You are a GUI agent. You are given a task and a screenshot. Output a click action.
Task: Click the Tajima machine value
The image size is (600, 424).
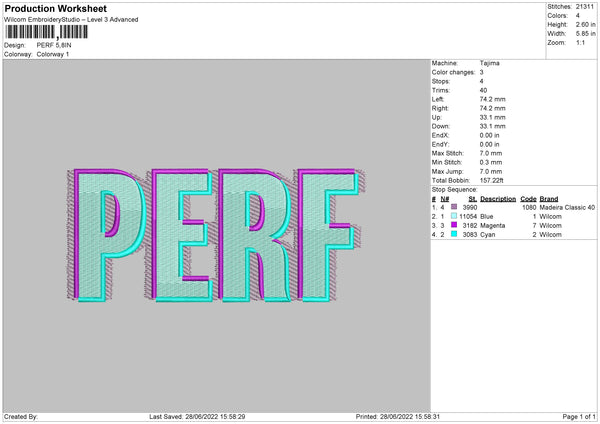coord(490,63)
